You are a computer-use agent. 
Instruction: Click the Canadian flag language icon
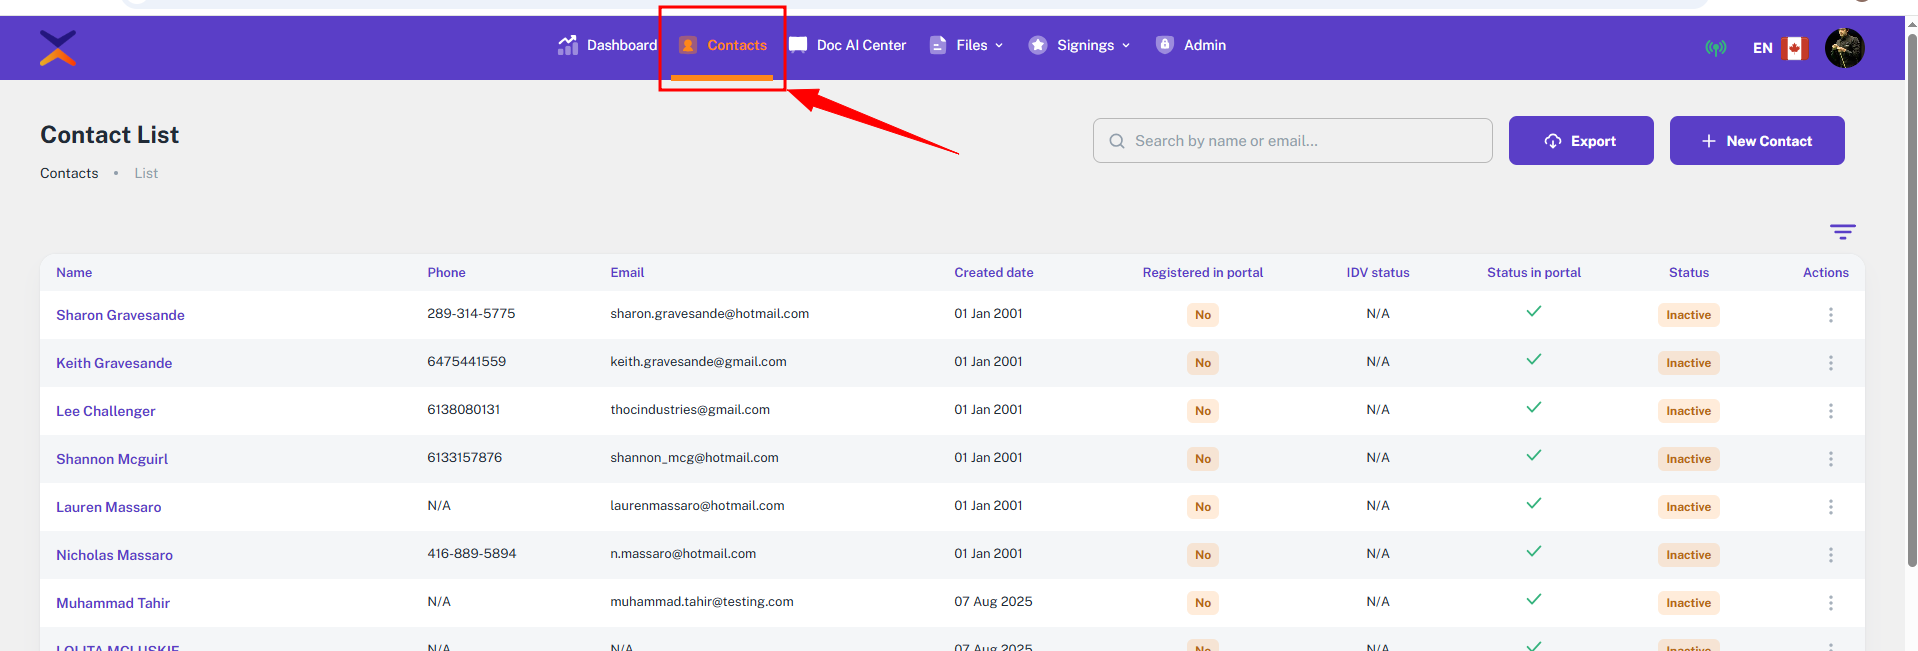[1795, 48]
